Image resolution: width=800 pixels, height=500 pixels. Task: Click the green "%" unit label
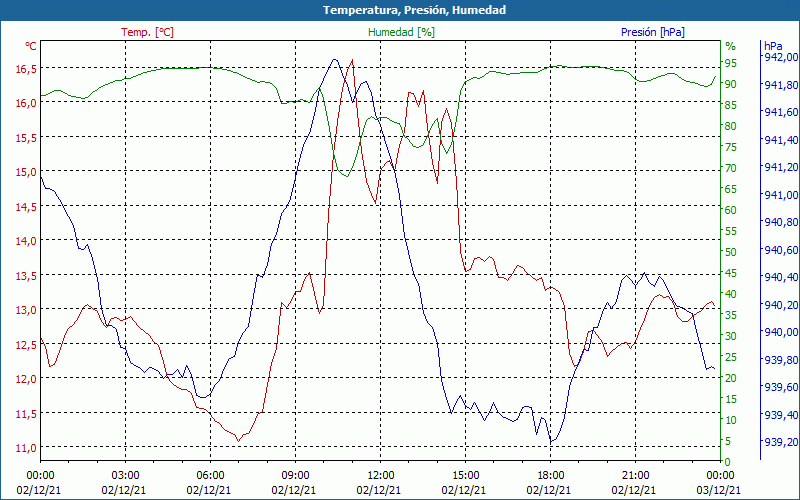(731, 46)
